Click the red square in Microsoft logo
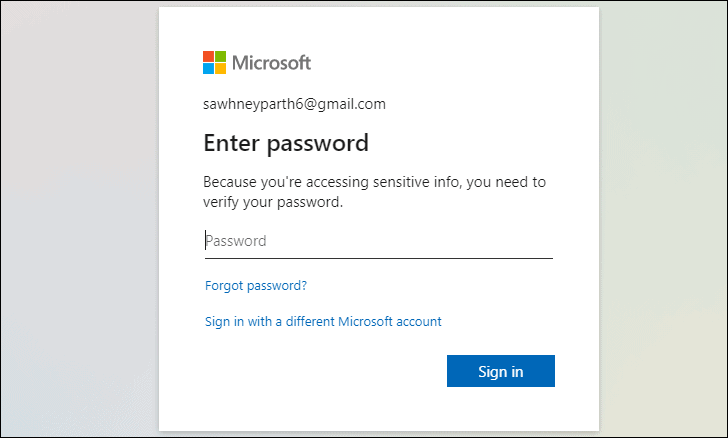This screenshot has width=728, height=438. (208, 57)
